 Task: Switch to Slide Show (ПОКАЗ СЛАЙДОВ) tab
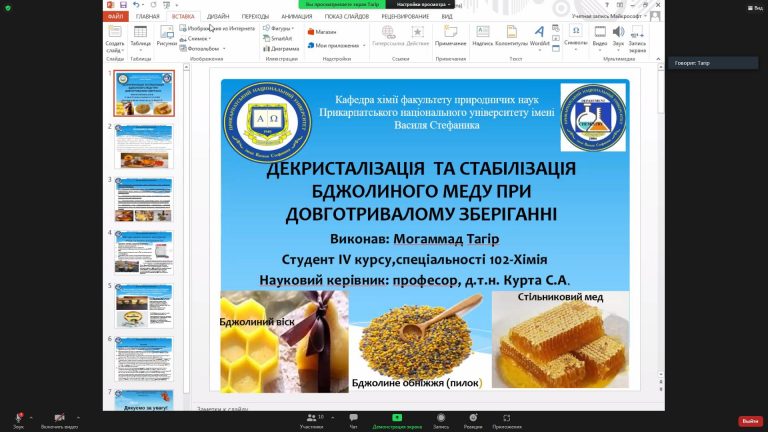346,16
